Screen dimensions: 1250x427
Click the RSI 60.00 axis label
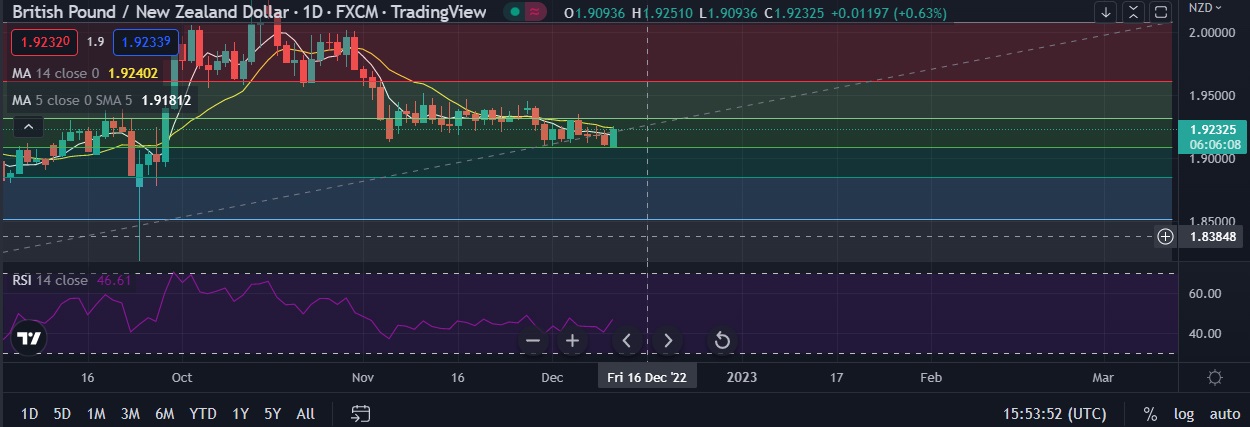click(x=1204, y=294)
